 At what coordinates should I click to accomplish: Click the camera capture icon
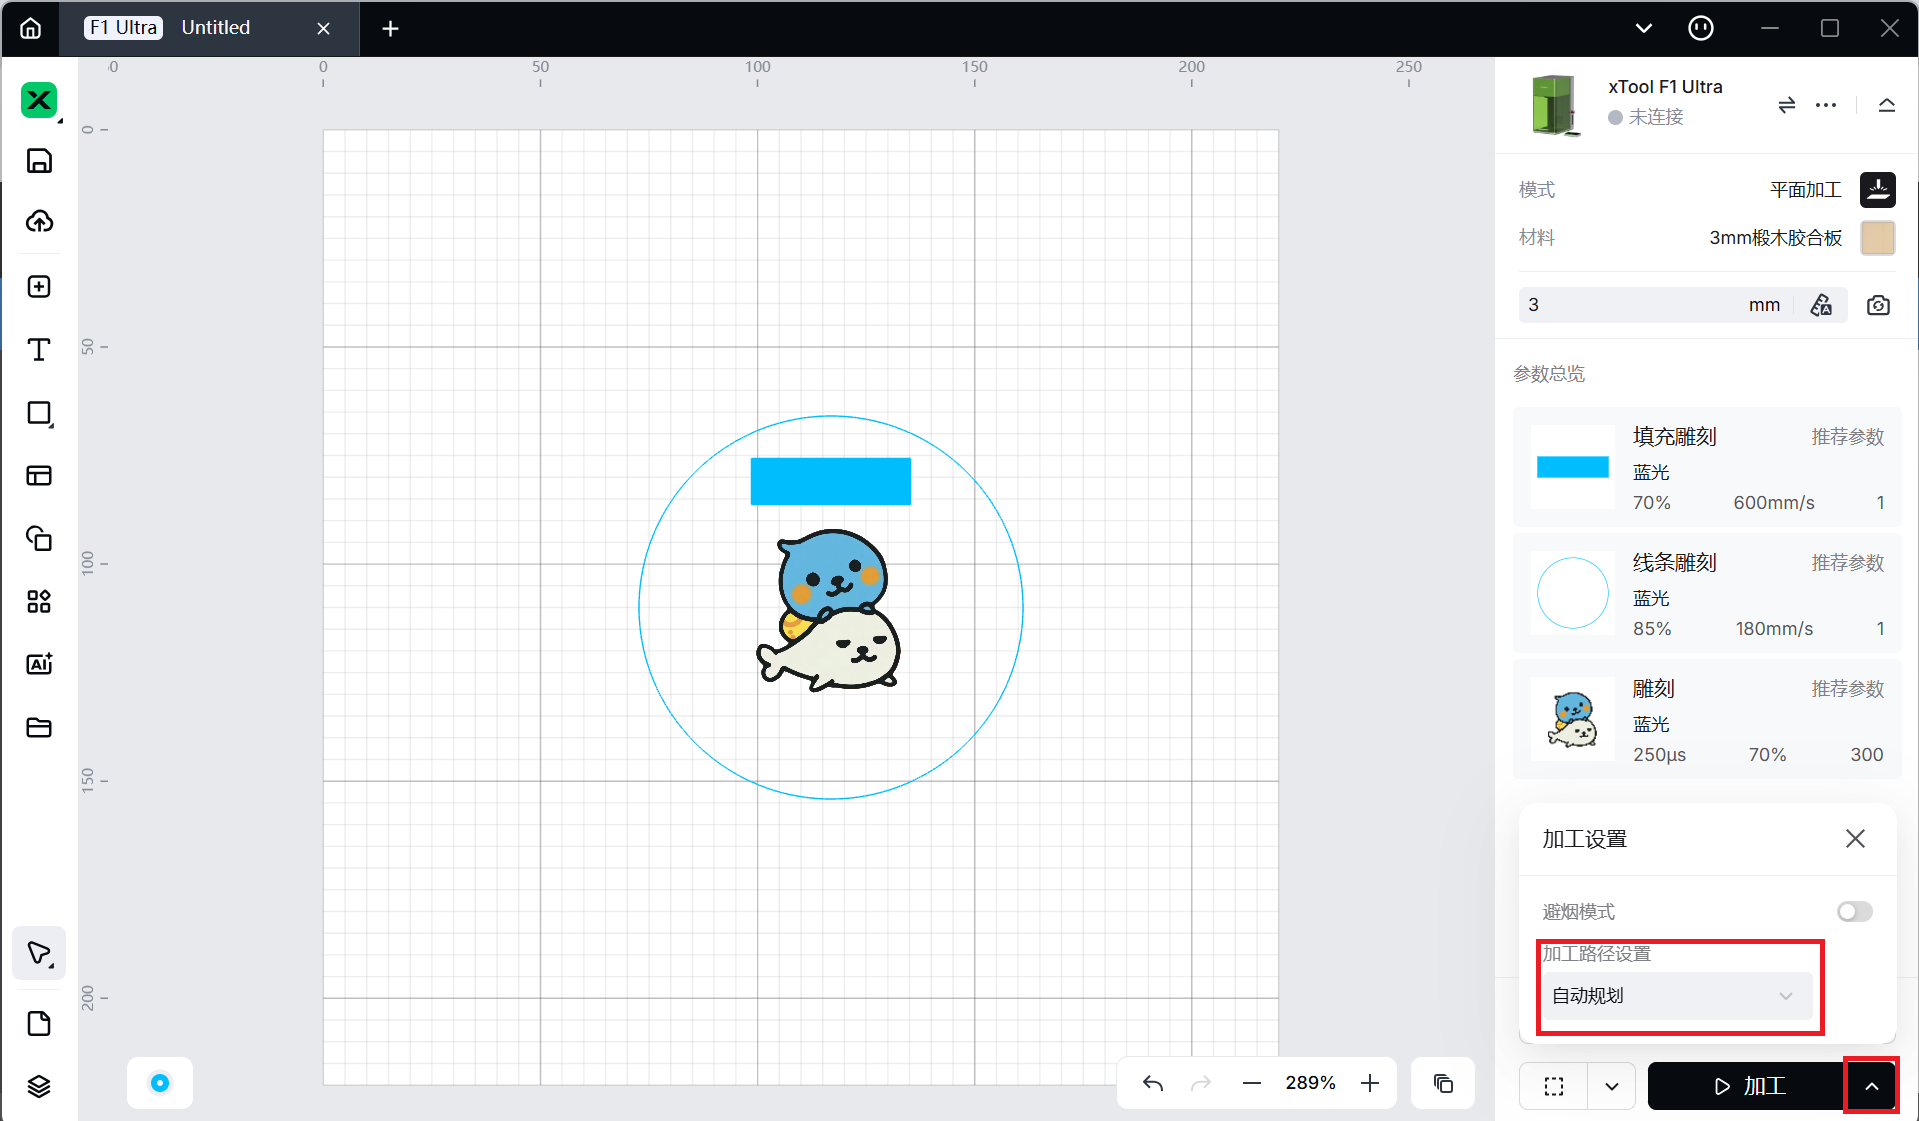(x=1878, y=305)
